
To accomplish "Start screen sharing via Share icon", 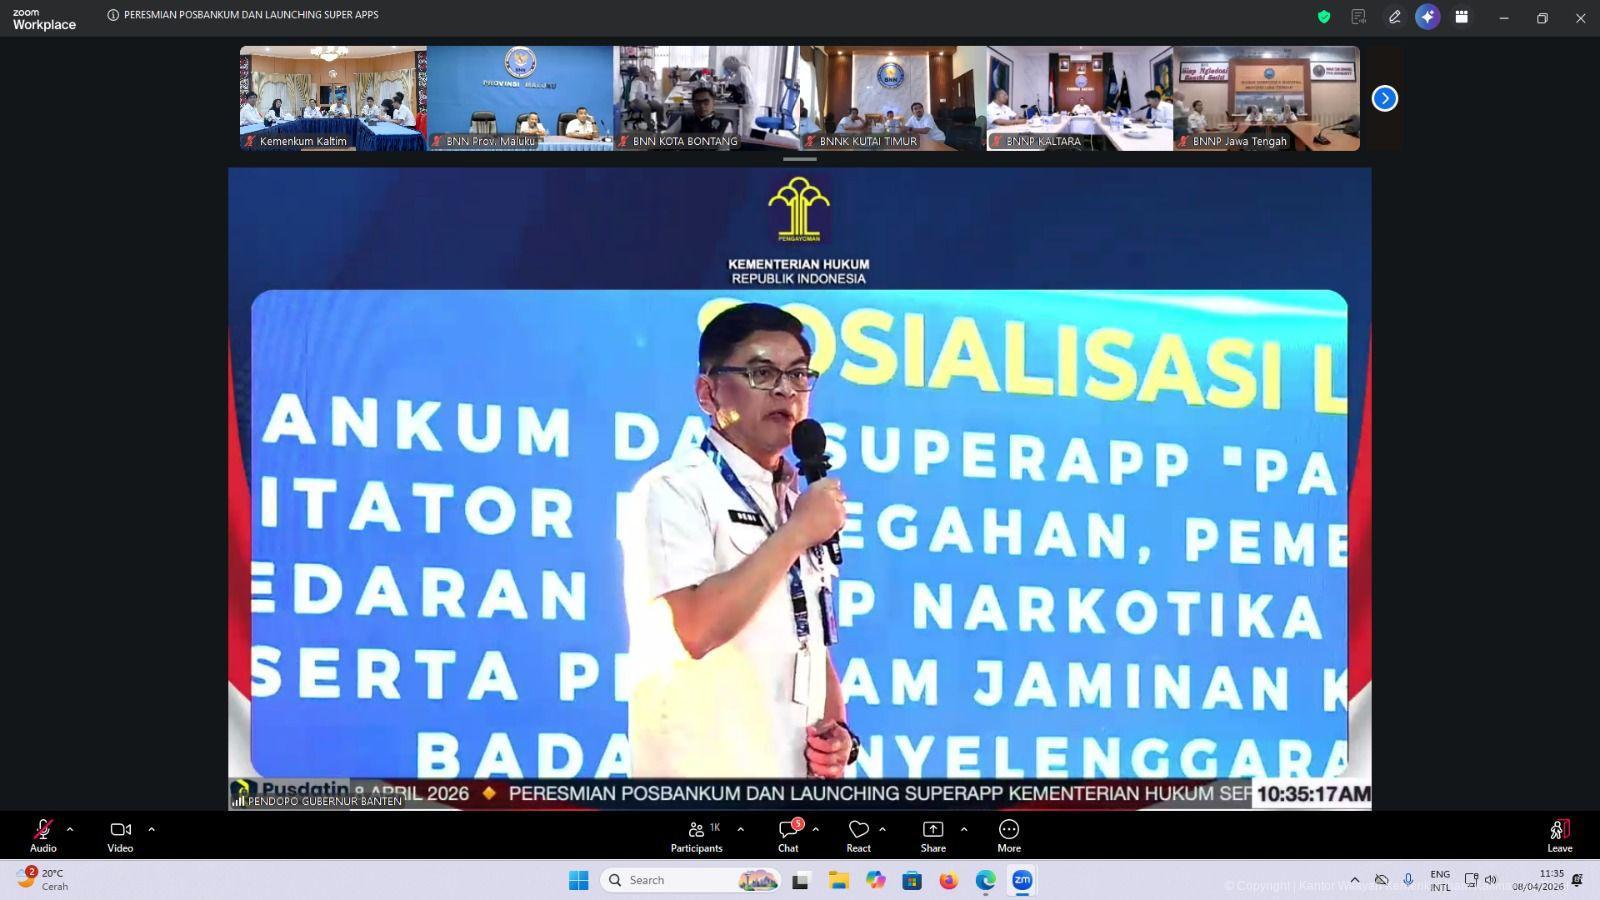I will [x=932, y=835].
